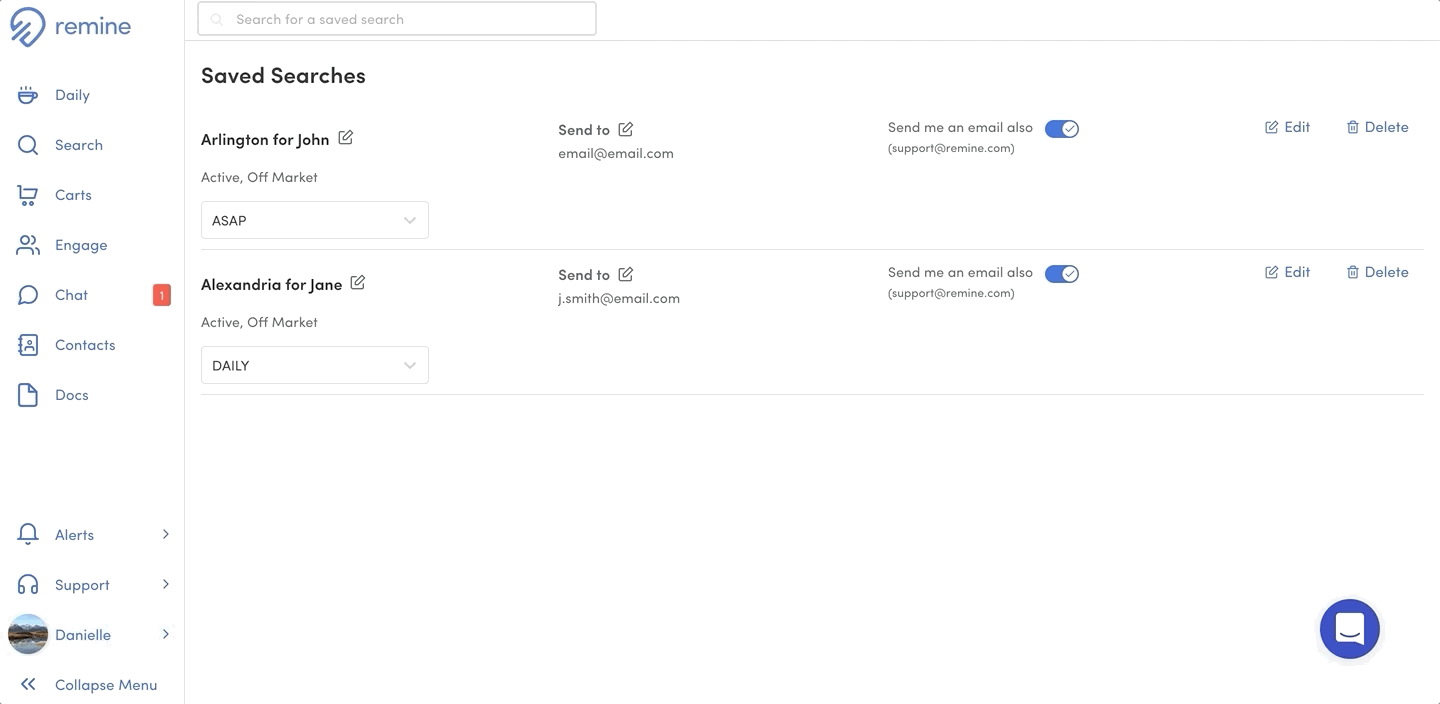Expand the Danielle account chevron
The image size is (1440, 704).
click(166, 634)
